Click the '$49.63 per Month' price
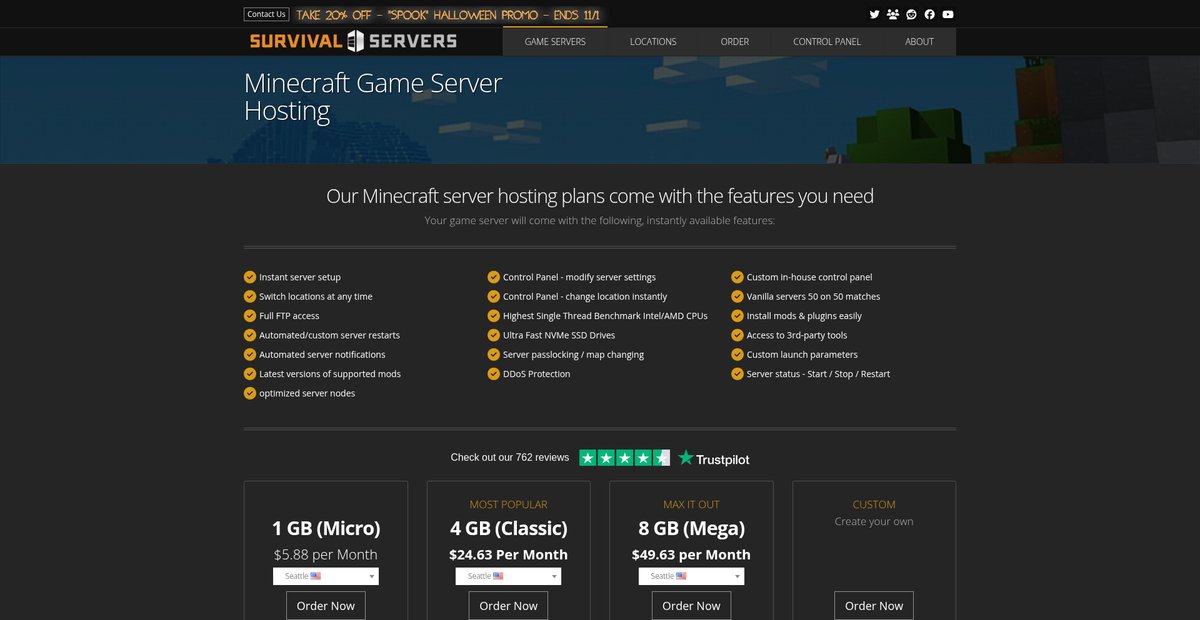 (691, 554)
